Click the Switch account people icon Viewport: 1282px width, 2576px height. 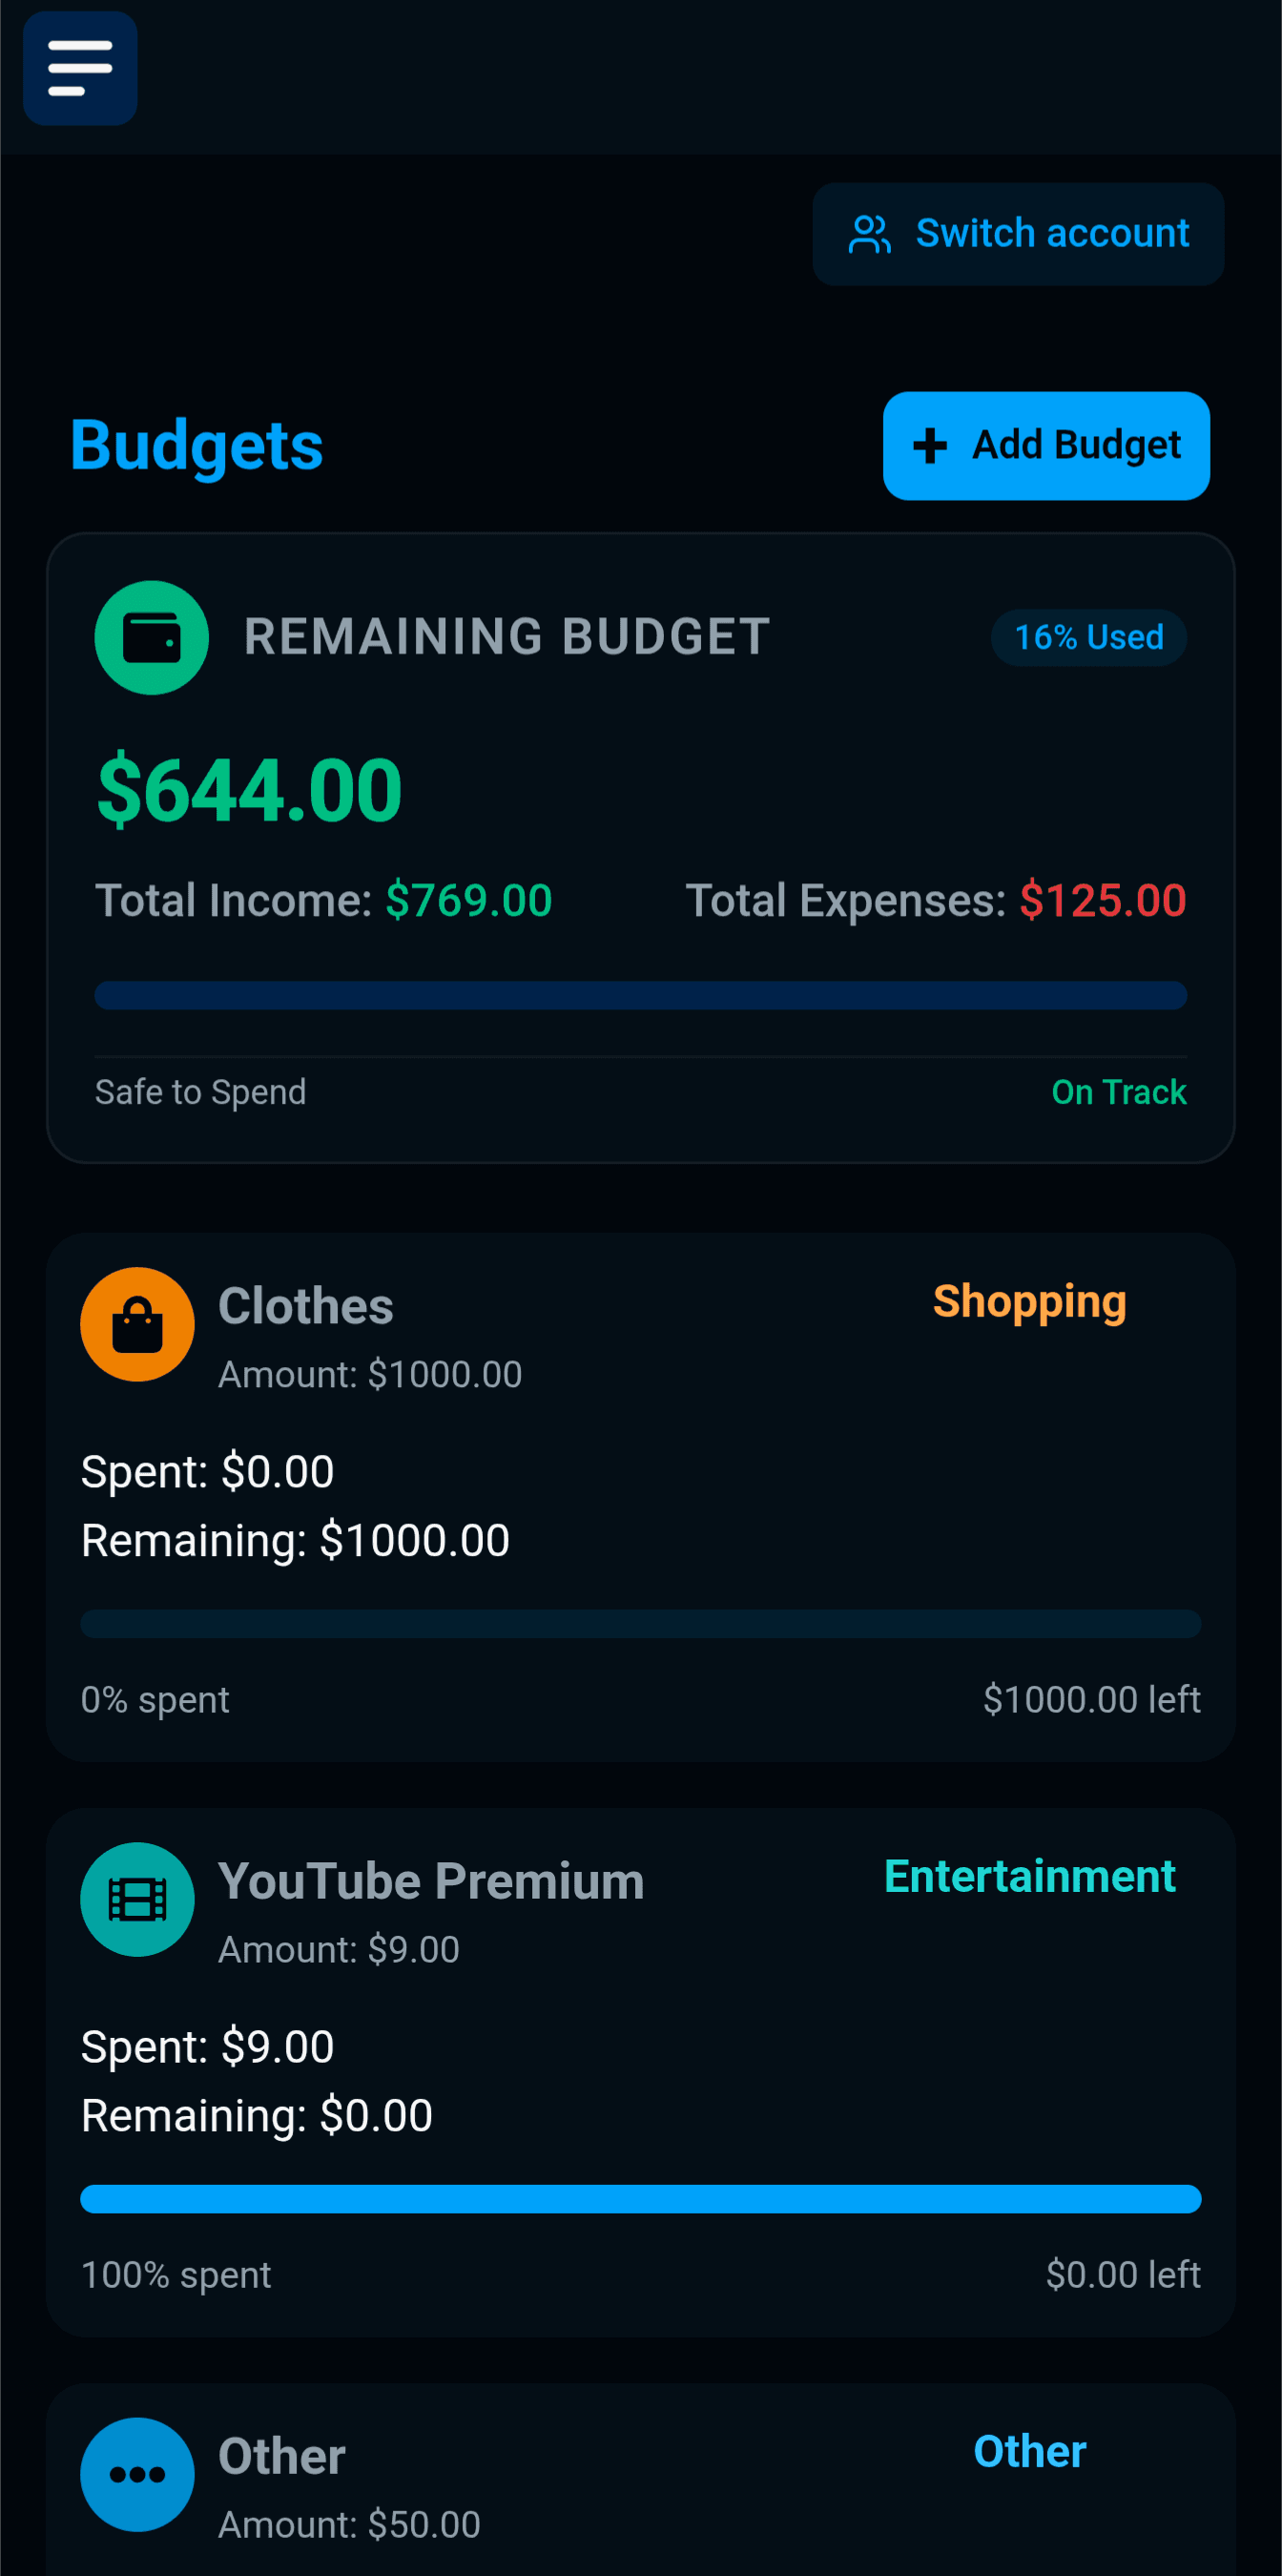(x=869, y=234)
